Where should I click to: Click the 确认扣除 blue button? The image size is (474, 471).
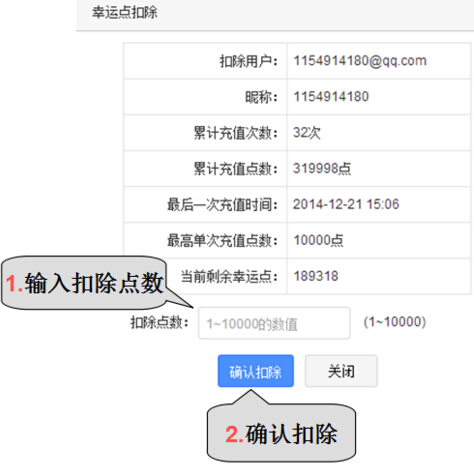[256, 371]
